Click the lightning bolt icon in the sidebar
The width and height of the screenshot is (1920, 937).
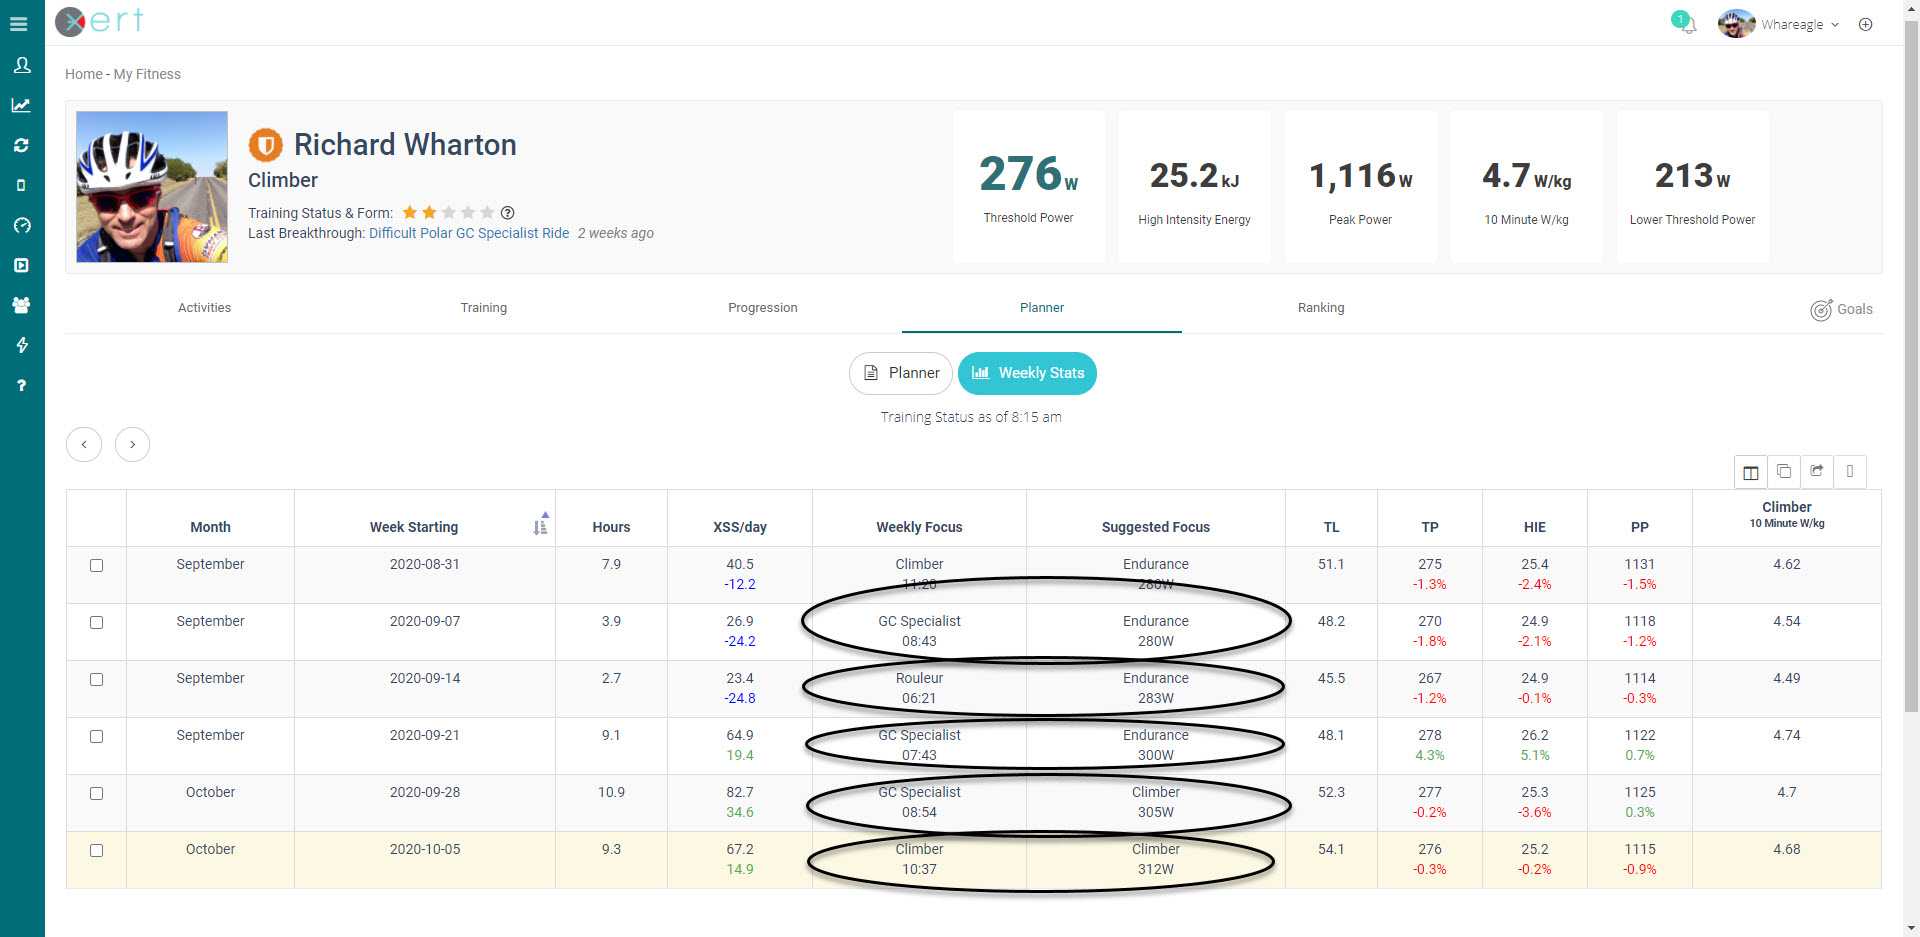coord(21,345)
